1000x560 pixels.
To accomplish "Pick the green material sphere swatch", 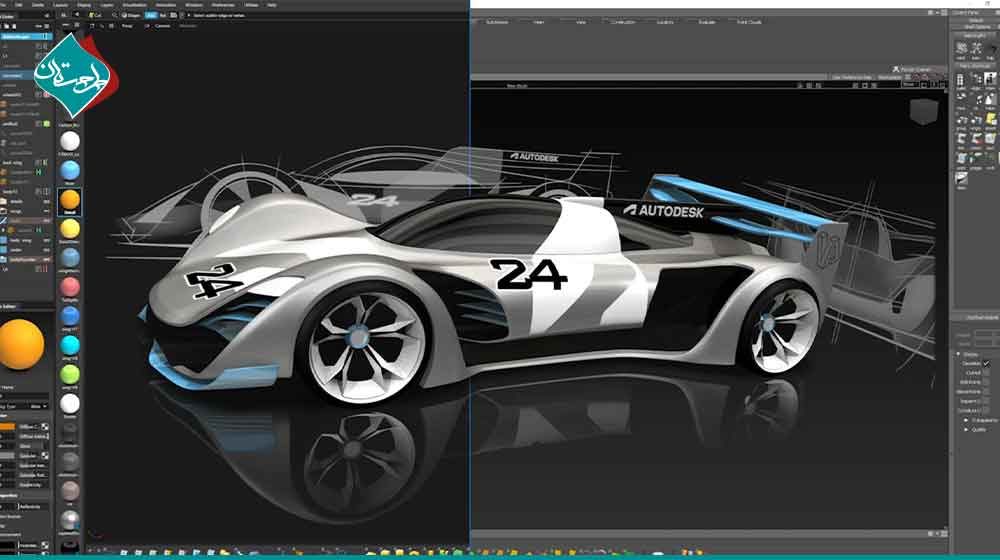I will (x=70, y=374).
